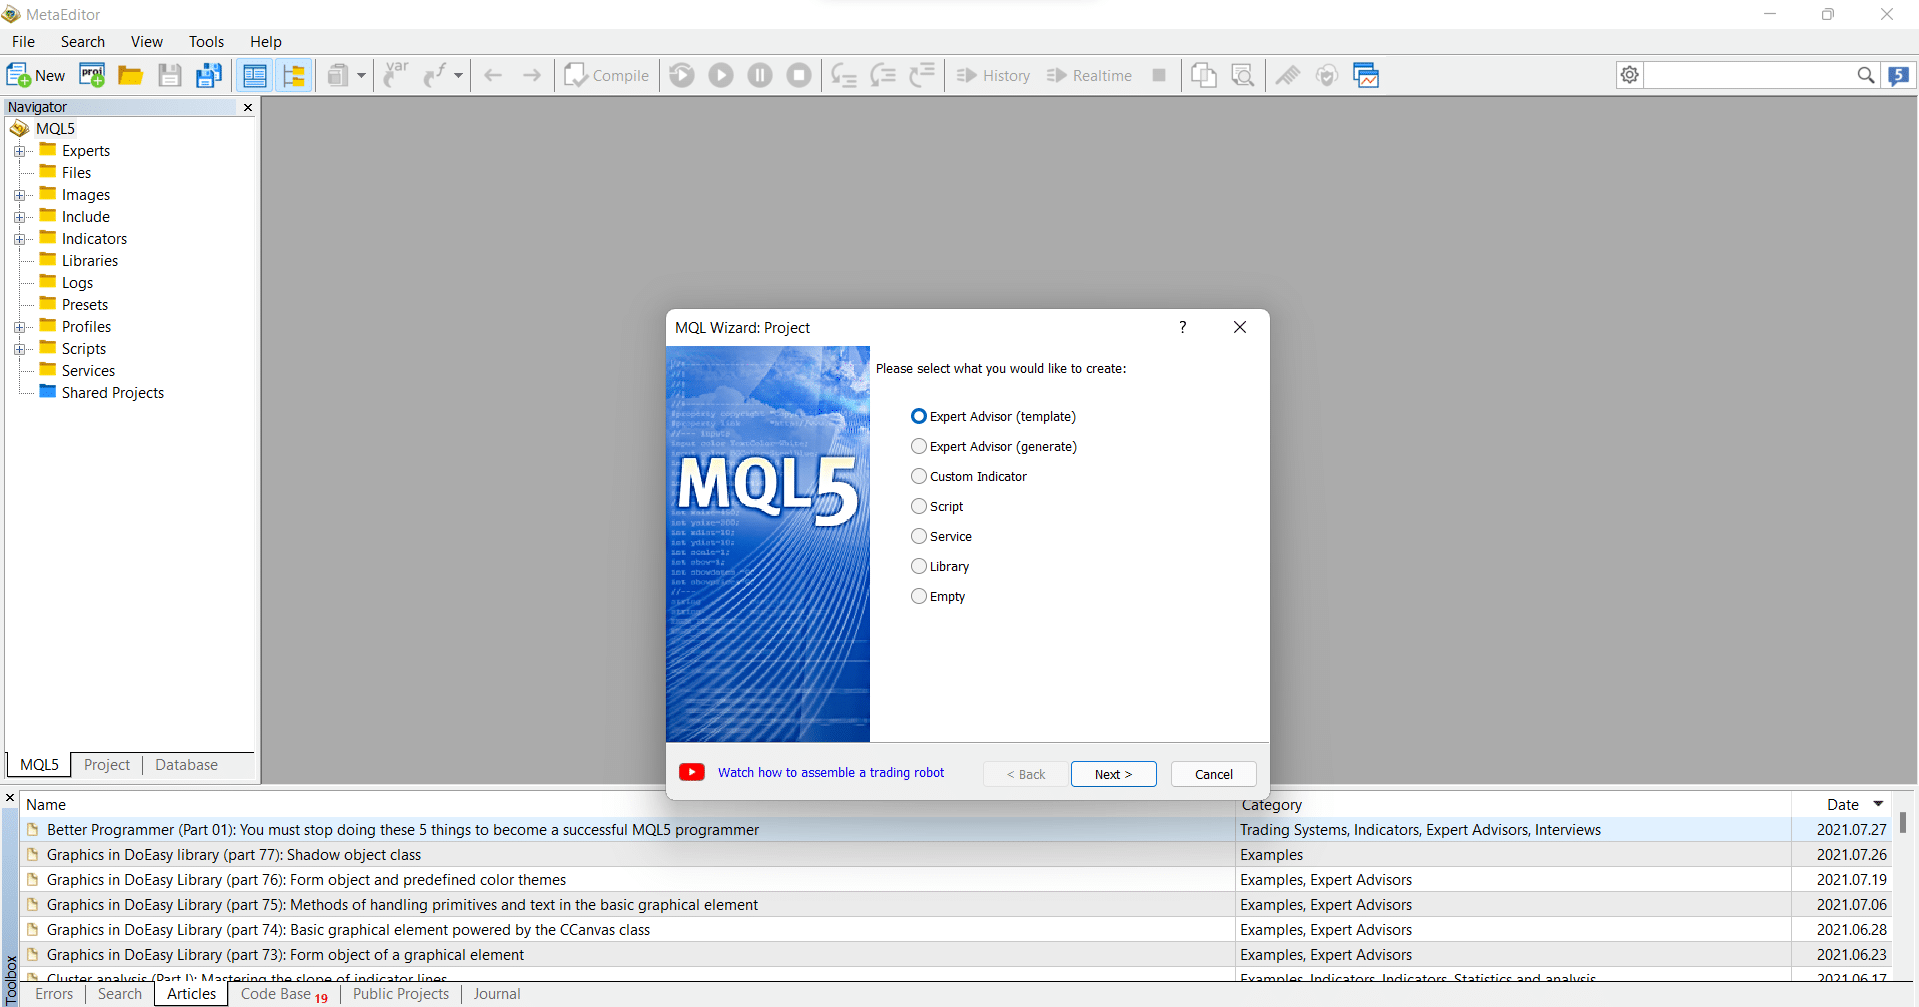This screenshot has width=1919, height=1007.
Task: Click the copy documents toolbar icon
Action: click(x=1204, y=75)
